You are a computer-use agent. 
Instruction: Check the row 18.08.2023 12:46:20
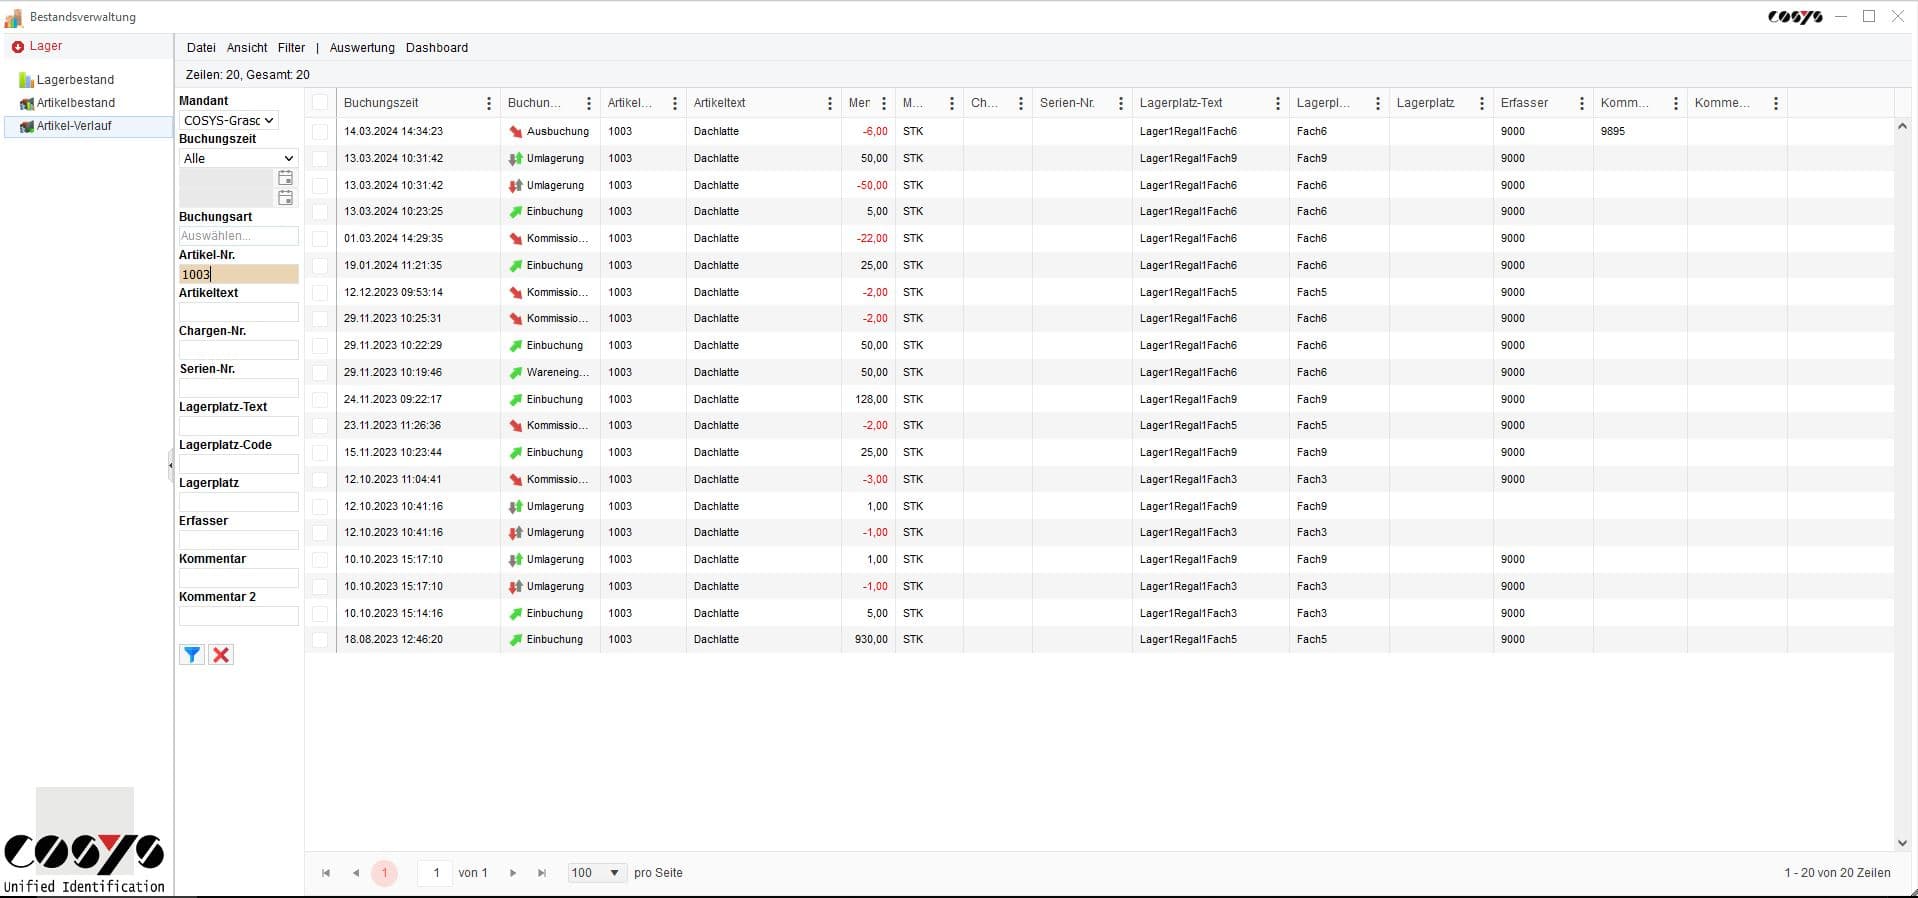point(320,640)
